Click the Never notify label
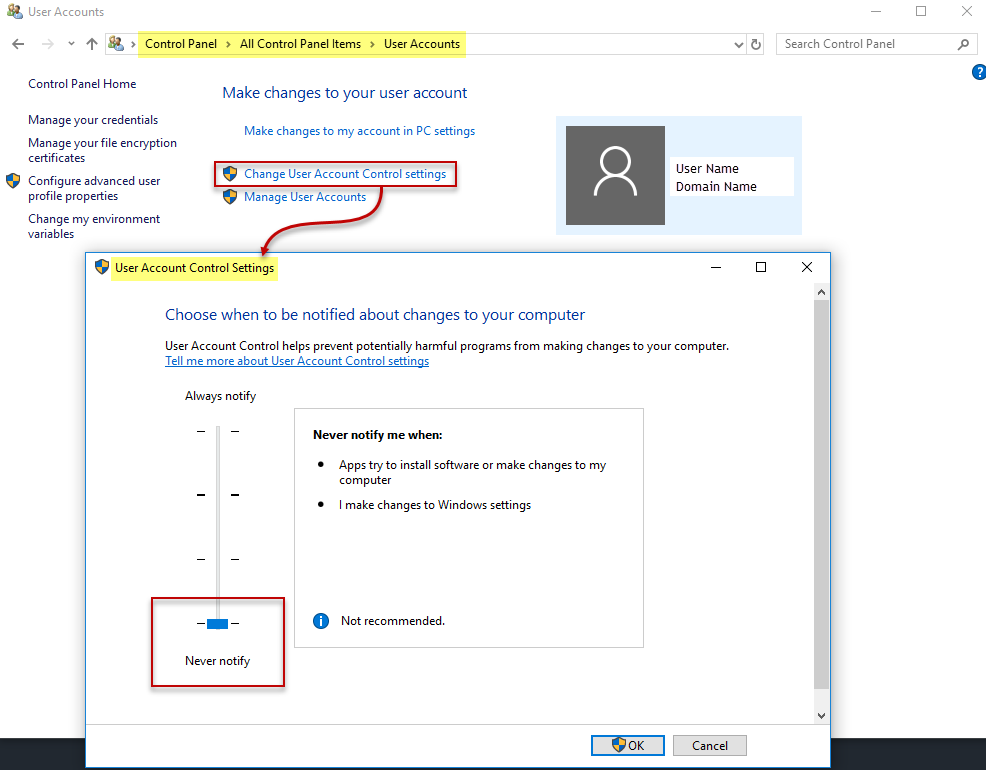This screenshot has height=770, width=986. tap(218, 661)
